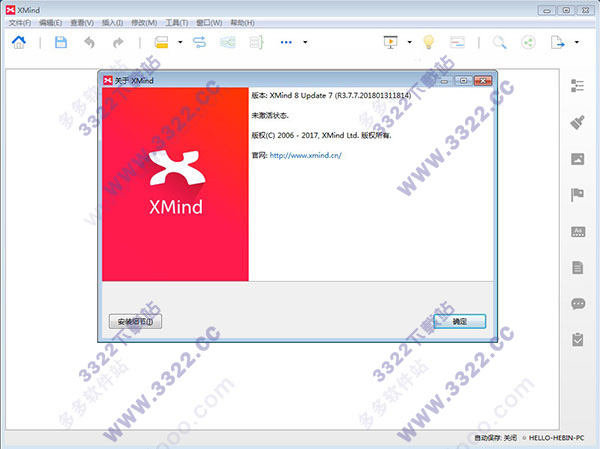This screenshot has height=449, width=600.
Task: Confirm the About dialog with 确定
Action: (x=460, y=322)
